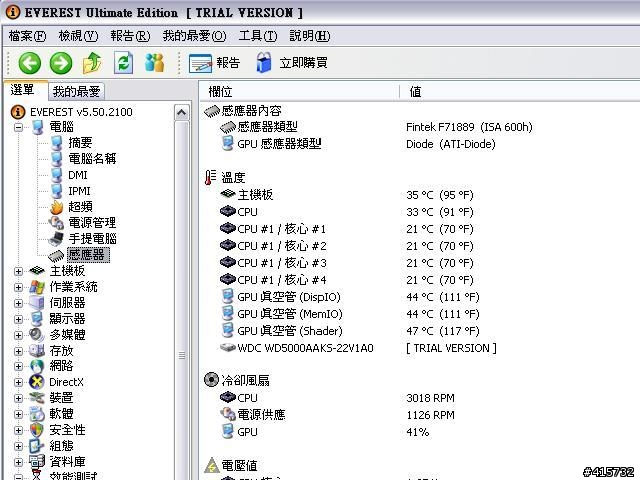The image size is (640, 480).
Task: Expand the 網路 node
Action: tap(18, 366)
